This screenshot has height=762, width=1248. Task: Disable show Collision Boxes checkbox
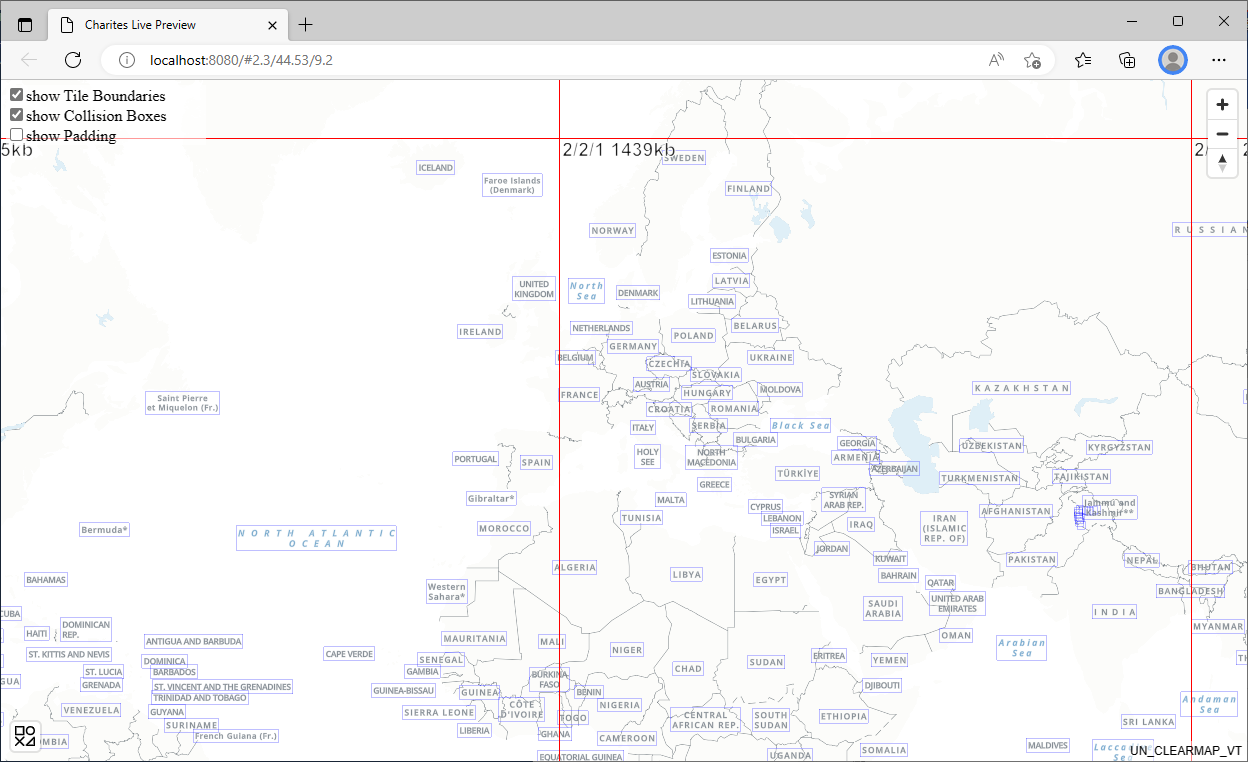coord(17,115)
